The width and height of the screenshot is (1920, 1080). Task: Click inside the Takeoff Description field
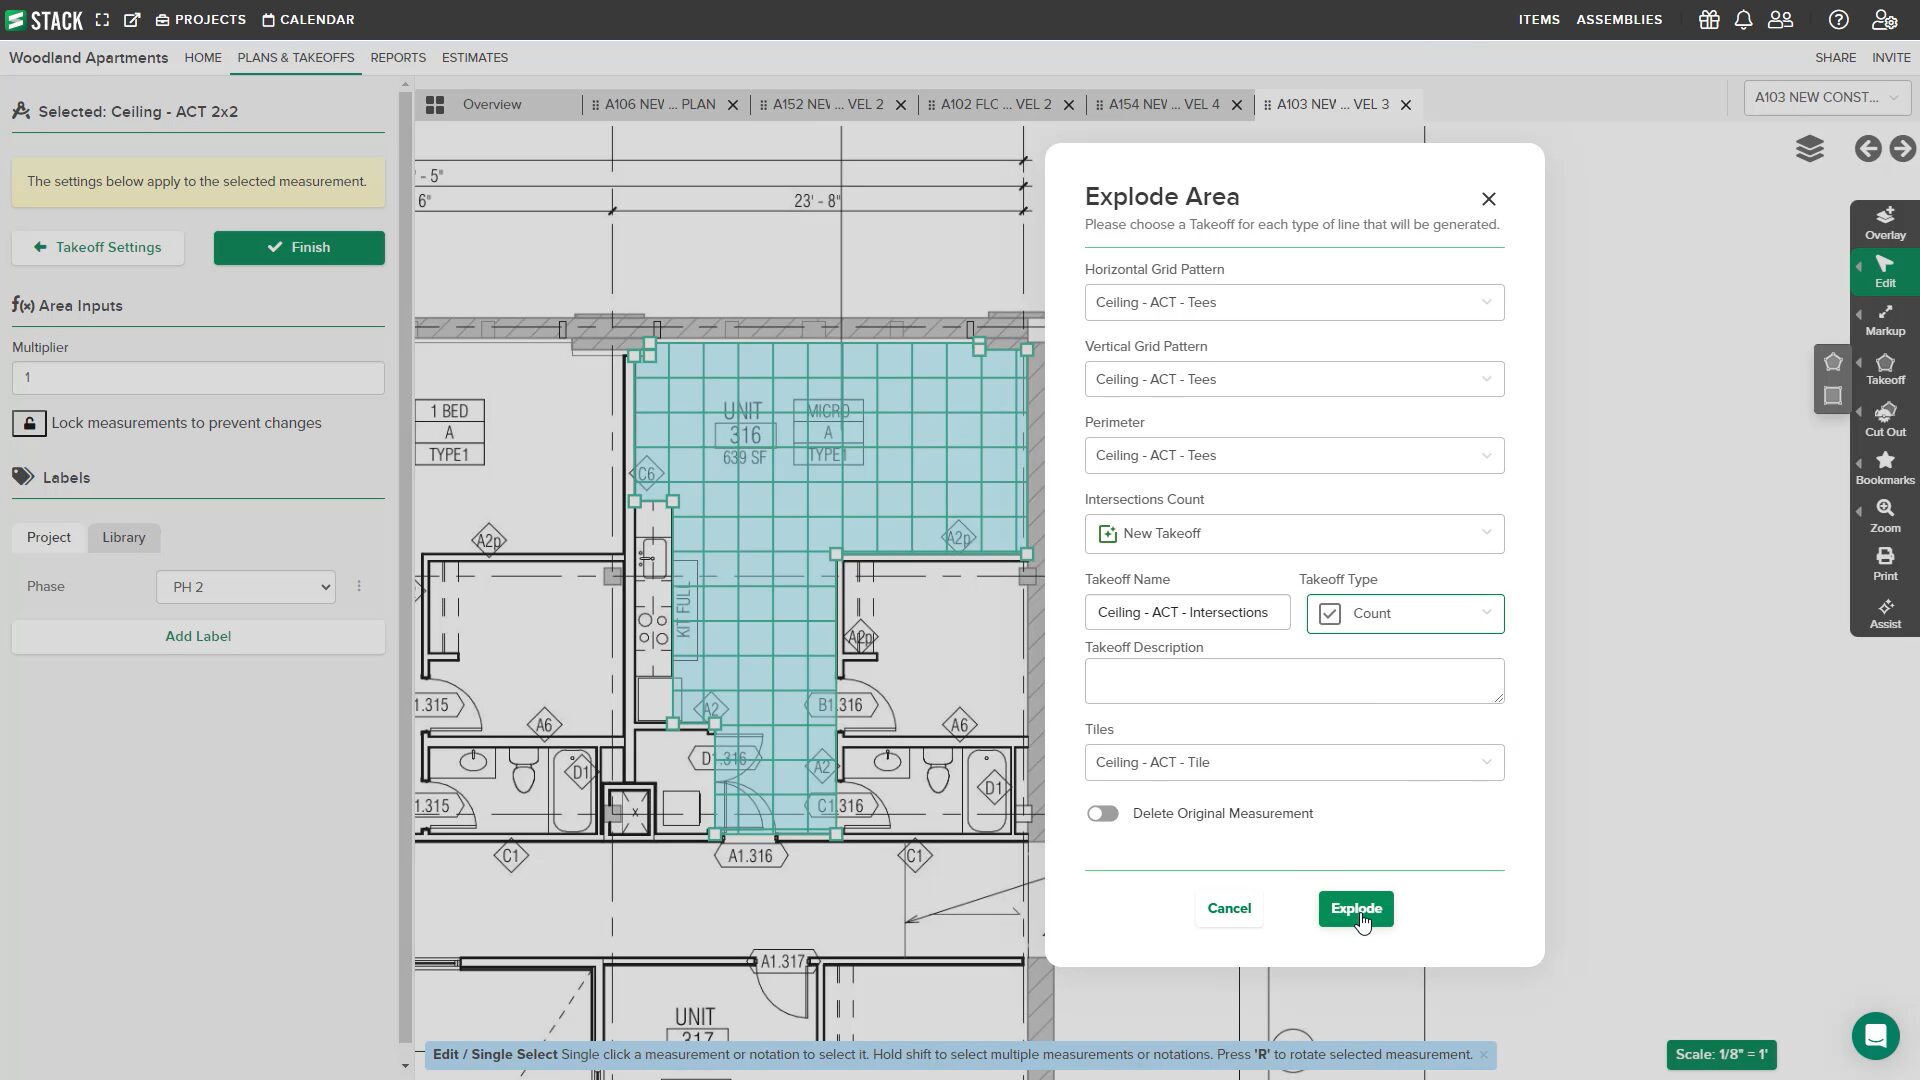tap(1293, 680)
